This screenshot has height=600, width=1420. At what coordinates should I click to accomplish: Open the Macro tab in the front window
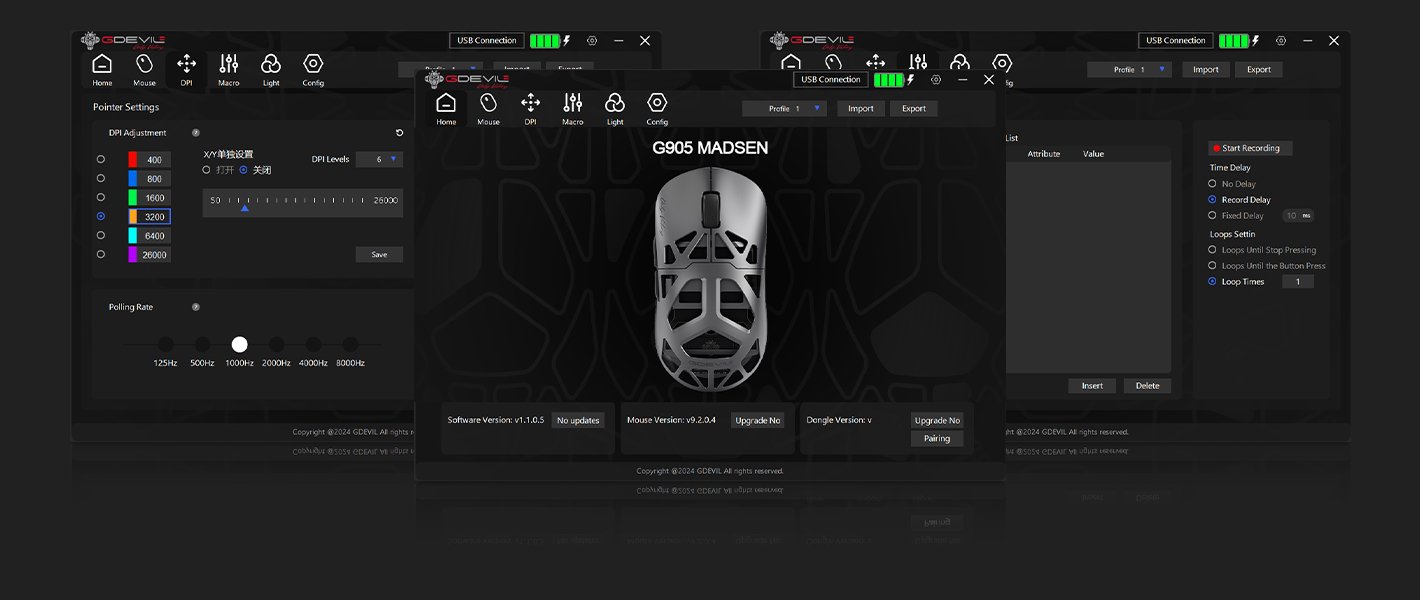click(x=573, y=108)
